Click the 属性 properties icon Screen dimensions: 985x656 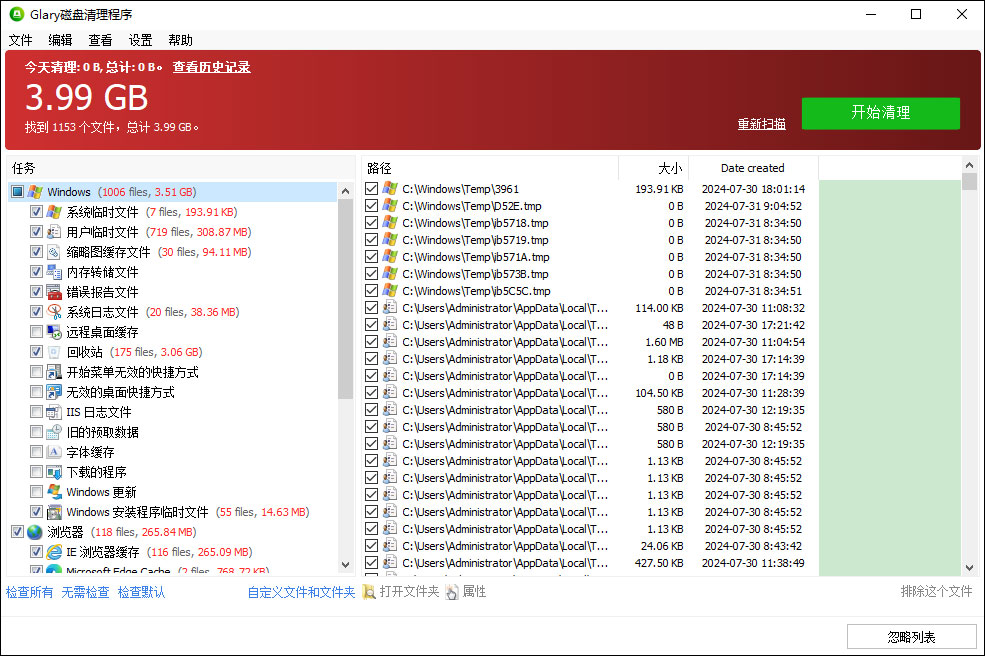tap(452, 592)
